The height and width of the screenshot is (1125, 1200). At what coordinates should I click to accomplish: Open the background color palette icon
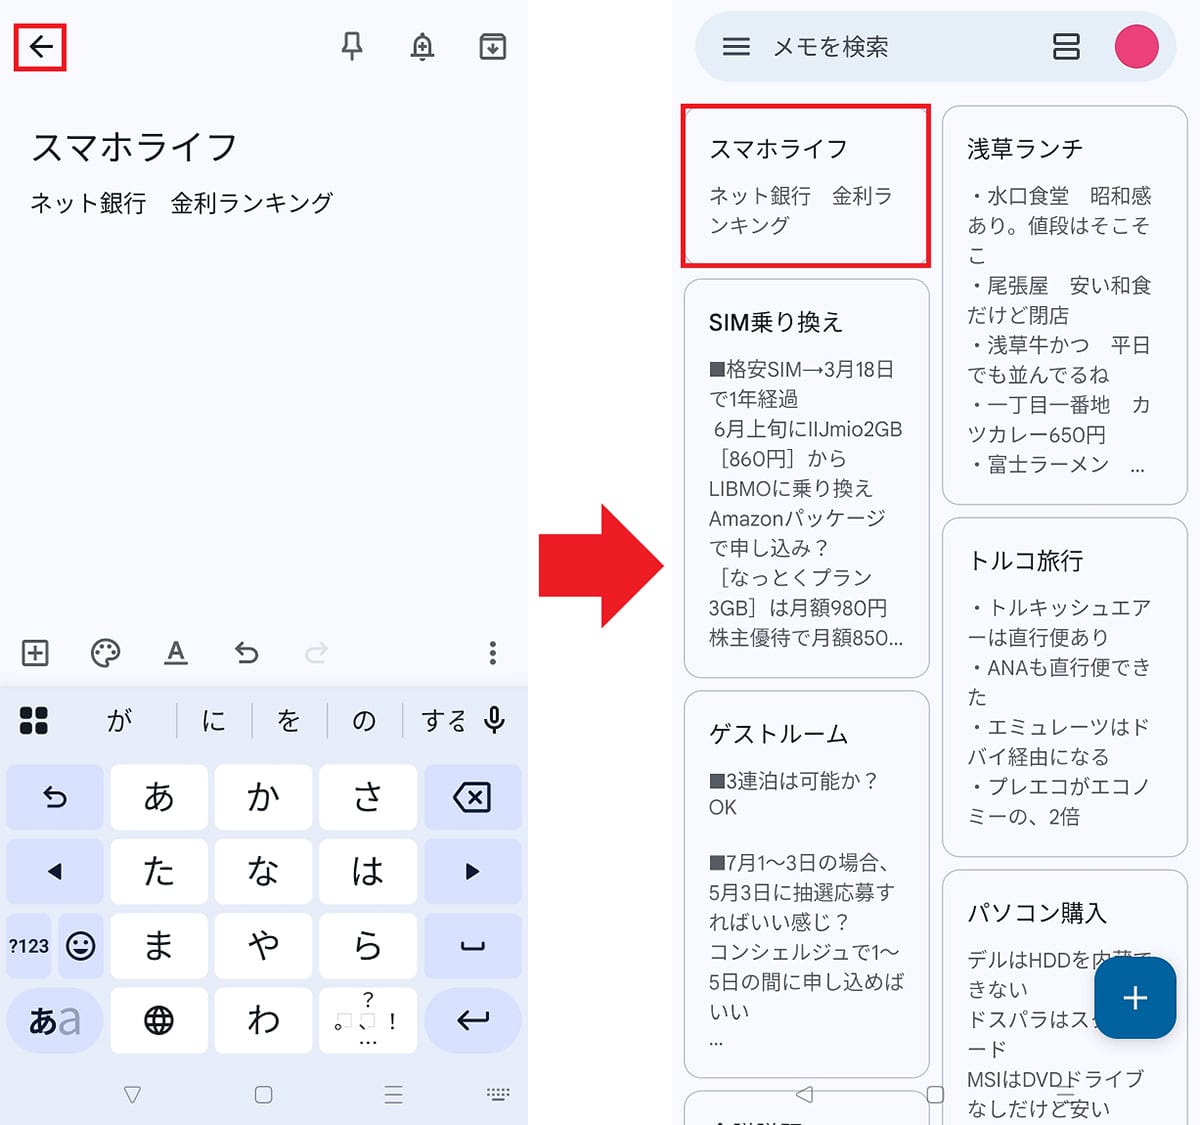pyautogui.click(x=105, y=653)
